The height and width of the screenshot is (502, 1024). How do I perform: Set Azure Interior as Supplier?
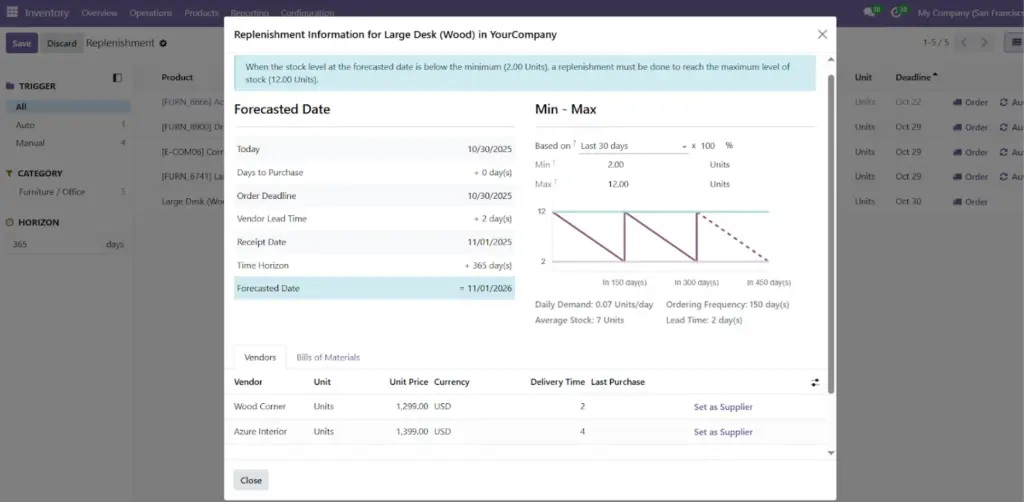(723, 432)
